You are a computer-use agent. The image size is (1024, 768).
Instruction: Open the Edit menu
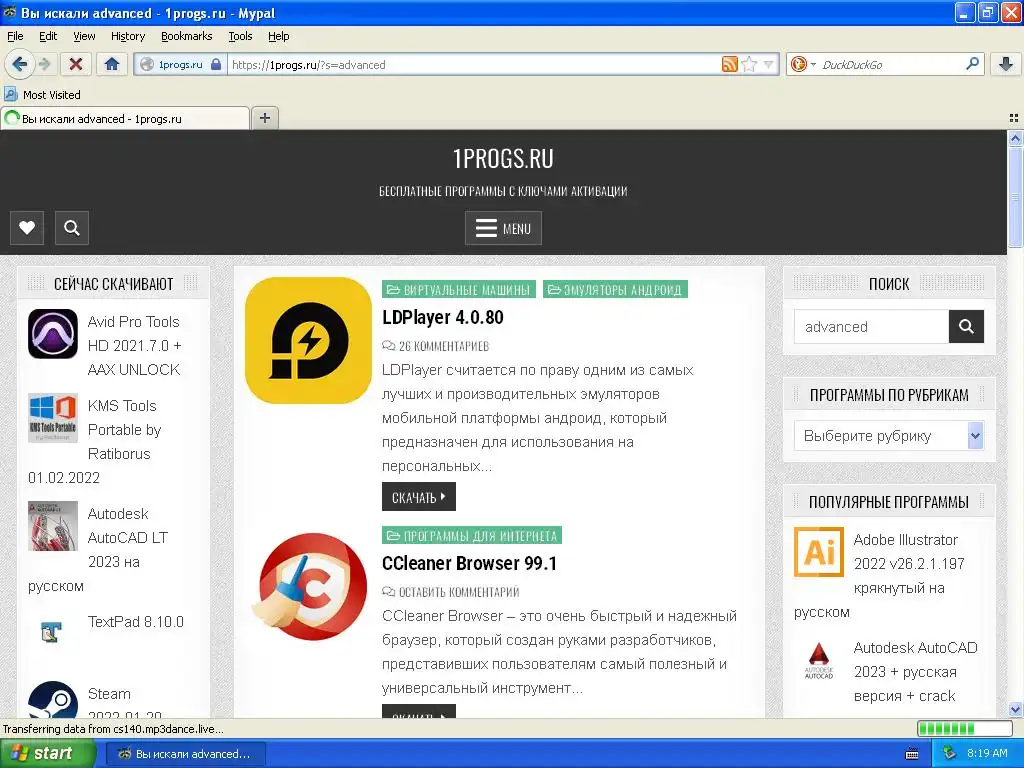pyautogui.click(x=48, y=36)
